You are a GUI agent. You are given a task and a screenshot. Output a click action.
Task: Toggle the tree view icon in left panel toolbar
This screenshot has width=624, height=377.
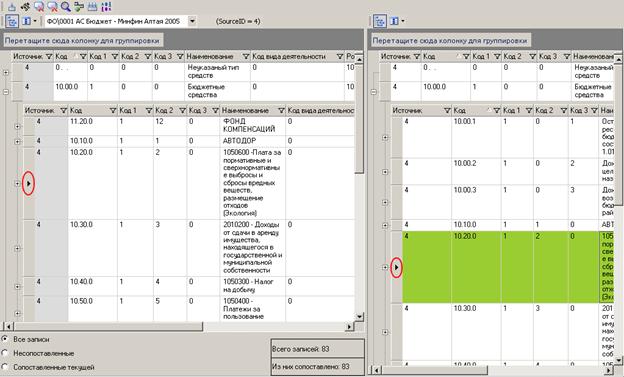click(12, 21)
